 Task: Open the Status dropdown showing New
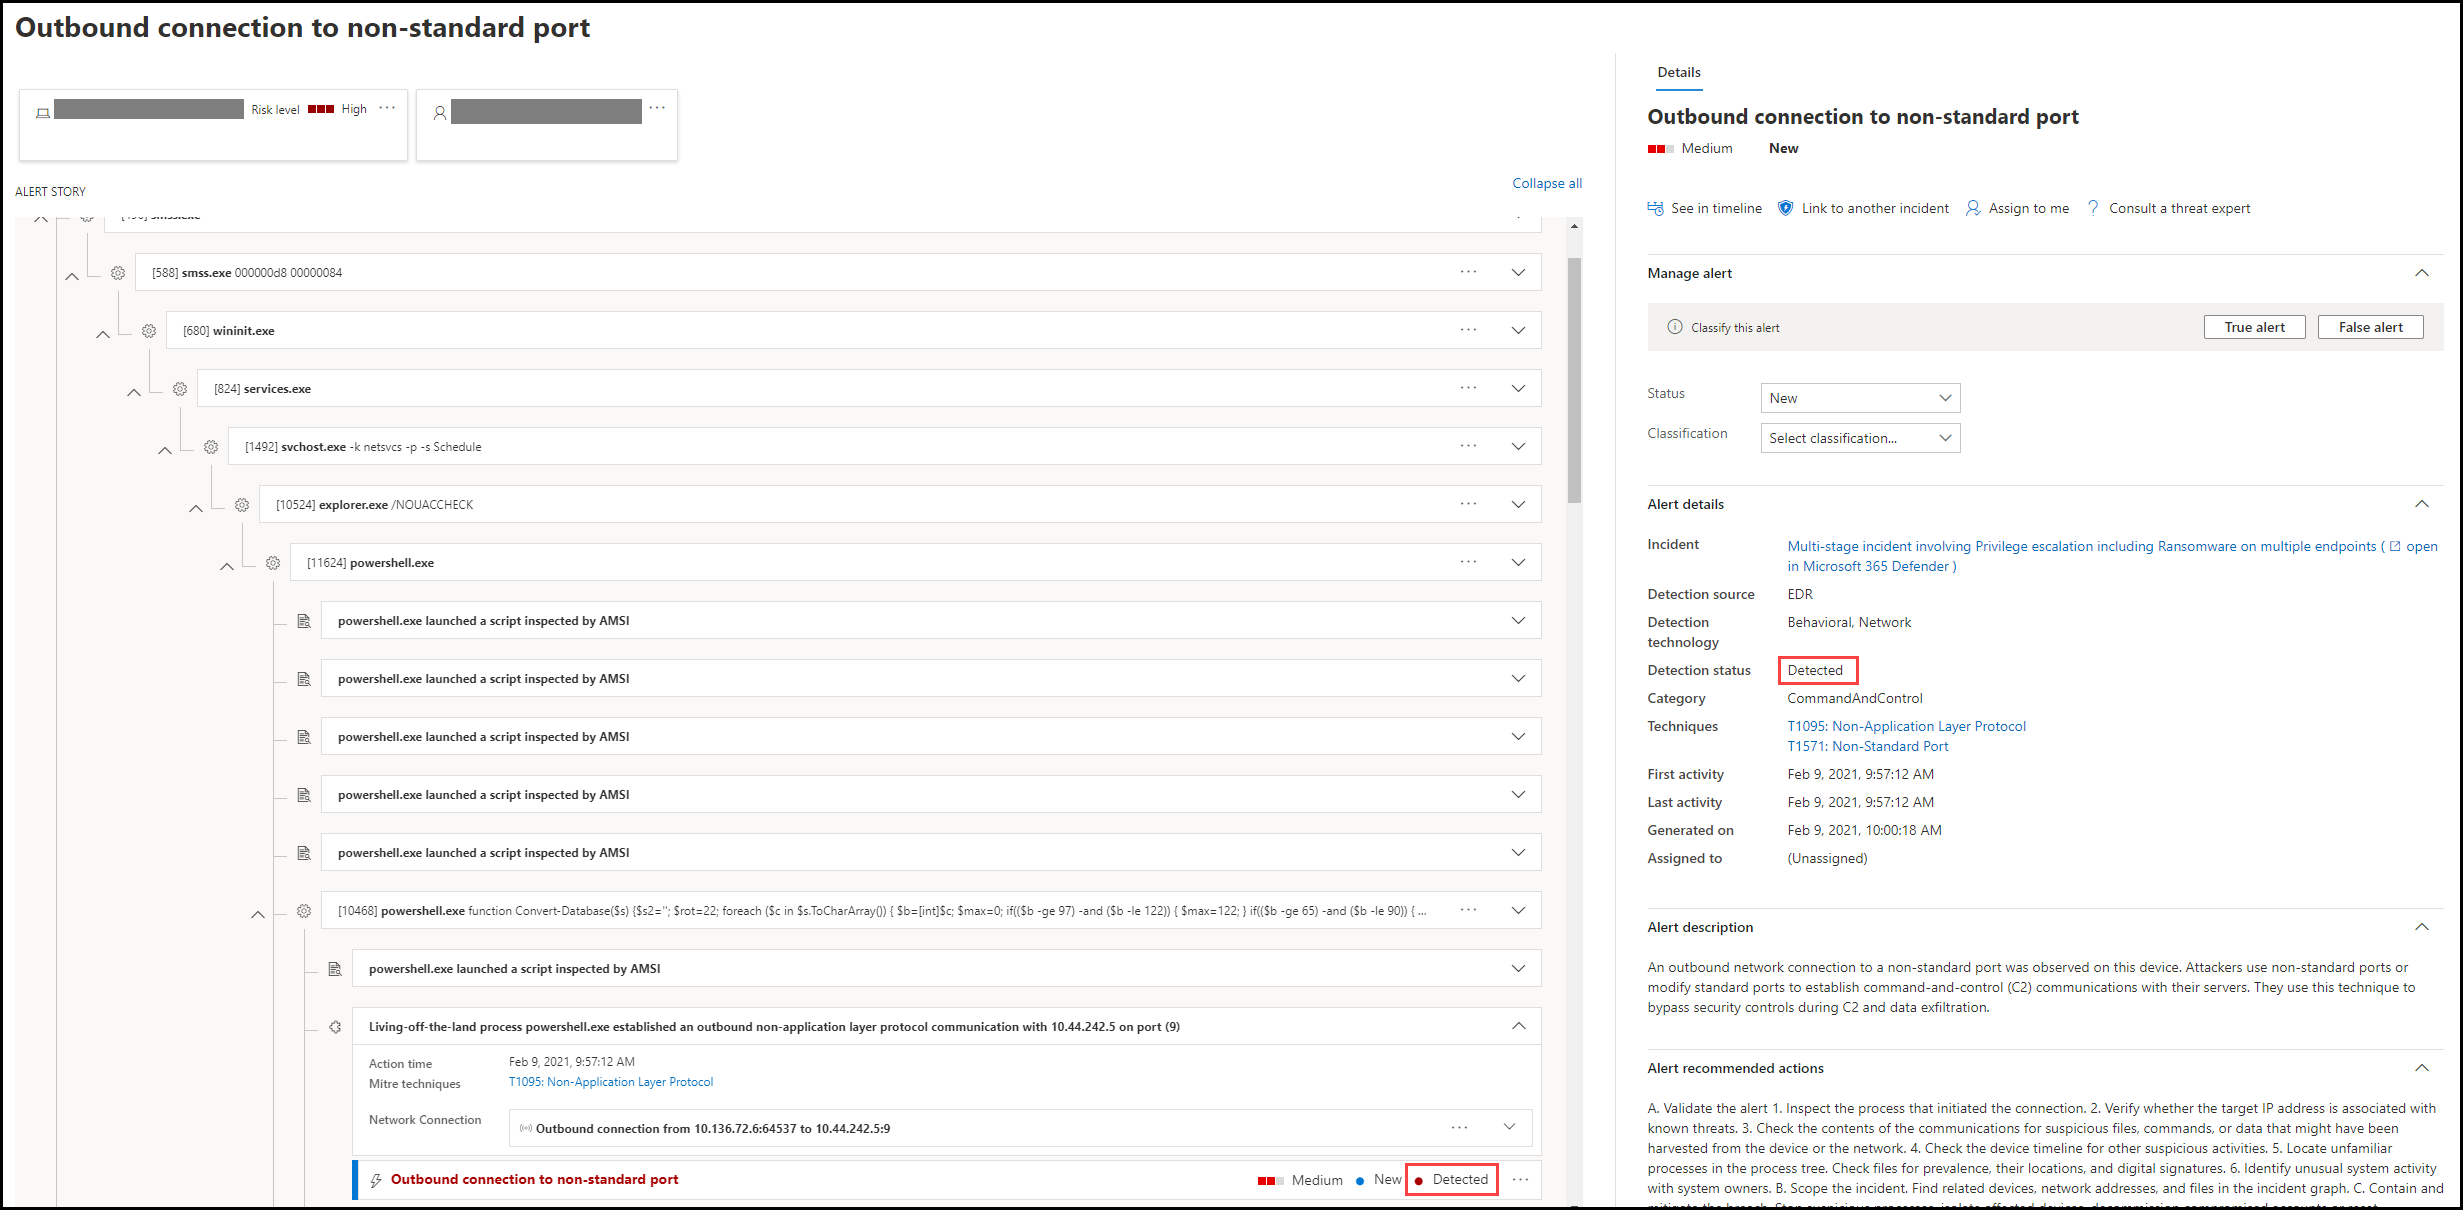(1859, 398)
